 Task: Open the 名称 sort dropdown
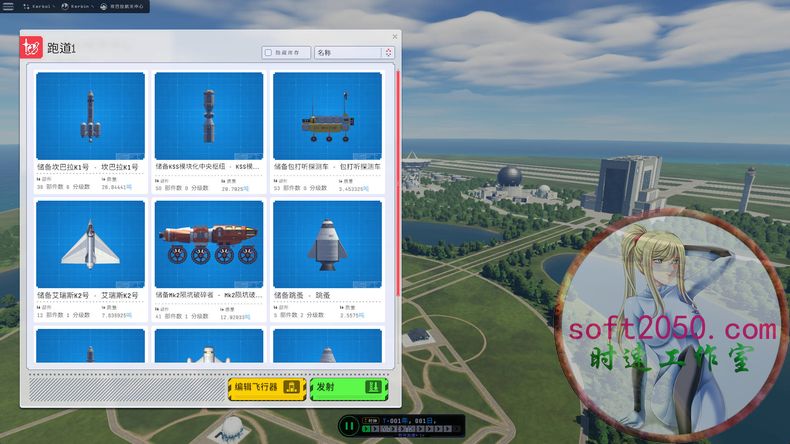pyautogui.click(x=345, y=53)
